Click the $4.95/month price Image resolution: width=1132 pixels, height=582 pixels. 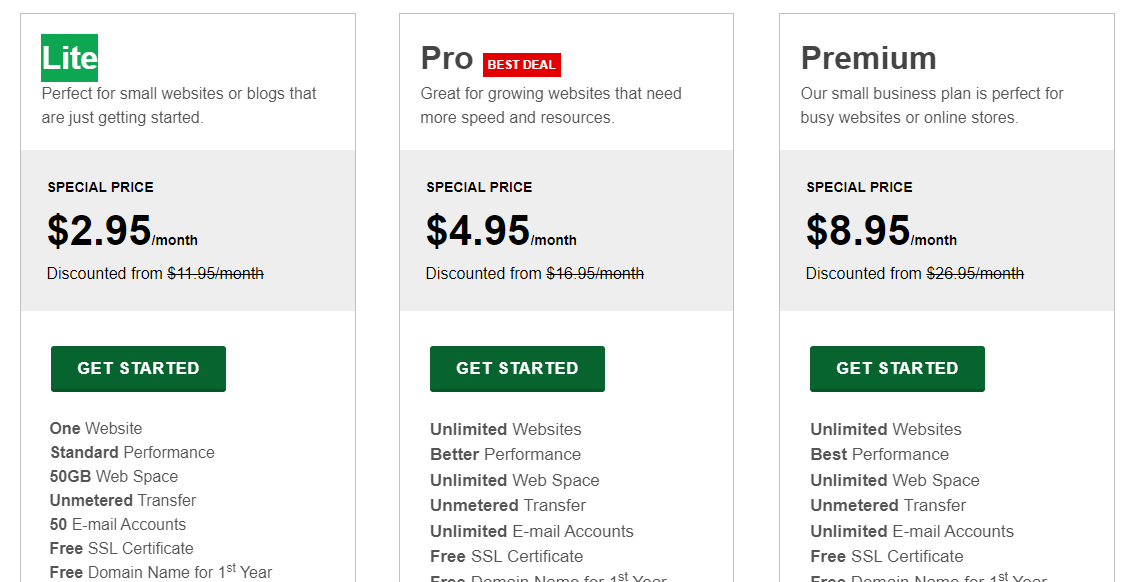[501, 231]
